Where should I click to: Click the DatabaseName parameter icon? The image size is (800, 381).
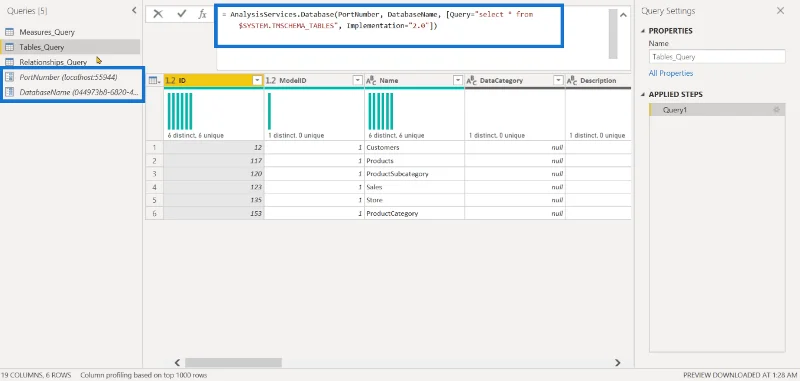(9, 92)
